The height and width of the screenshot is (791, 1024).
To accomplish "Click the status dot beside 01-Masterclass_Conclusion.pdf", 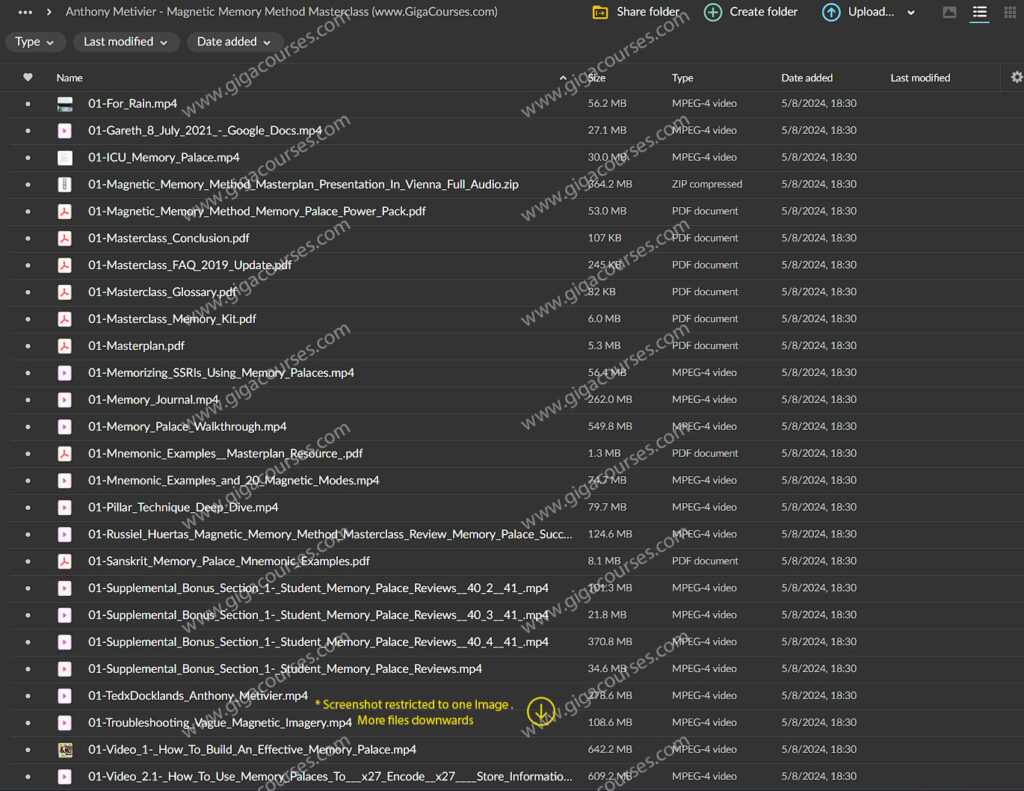I will 27,238.
